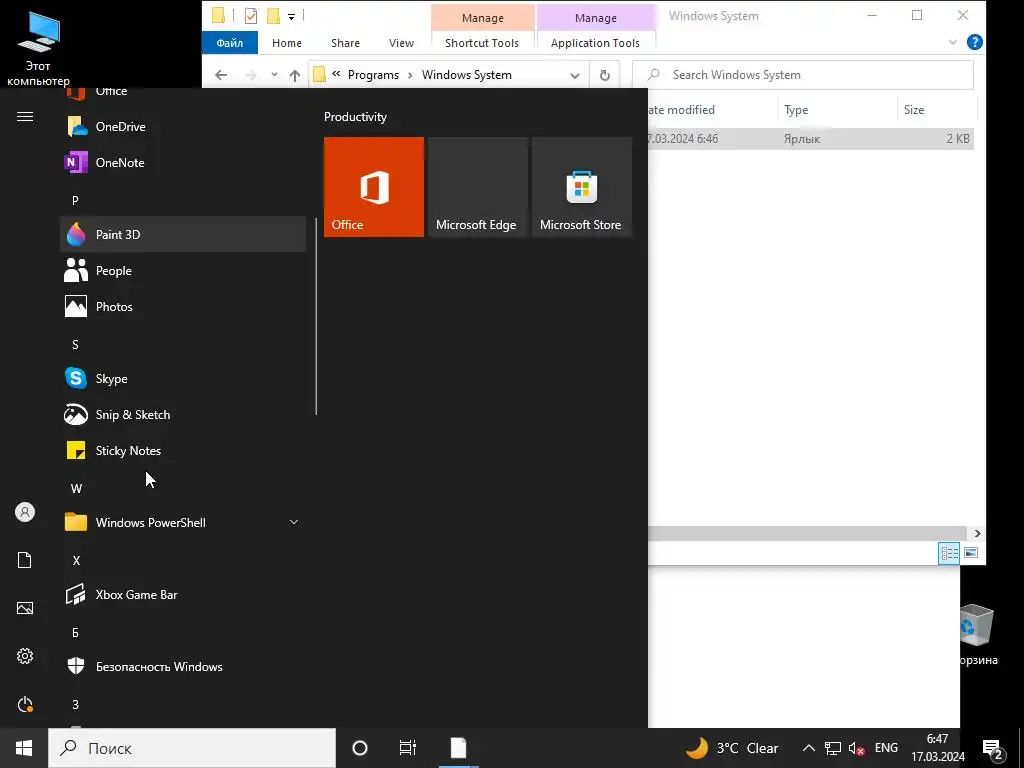Click the Windows System breadcrumb
Screen dimensions: 1024x768
click(x=466, y=75)
